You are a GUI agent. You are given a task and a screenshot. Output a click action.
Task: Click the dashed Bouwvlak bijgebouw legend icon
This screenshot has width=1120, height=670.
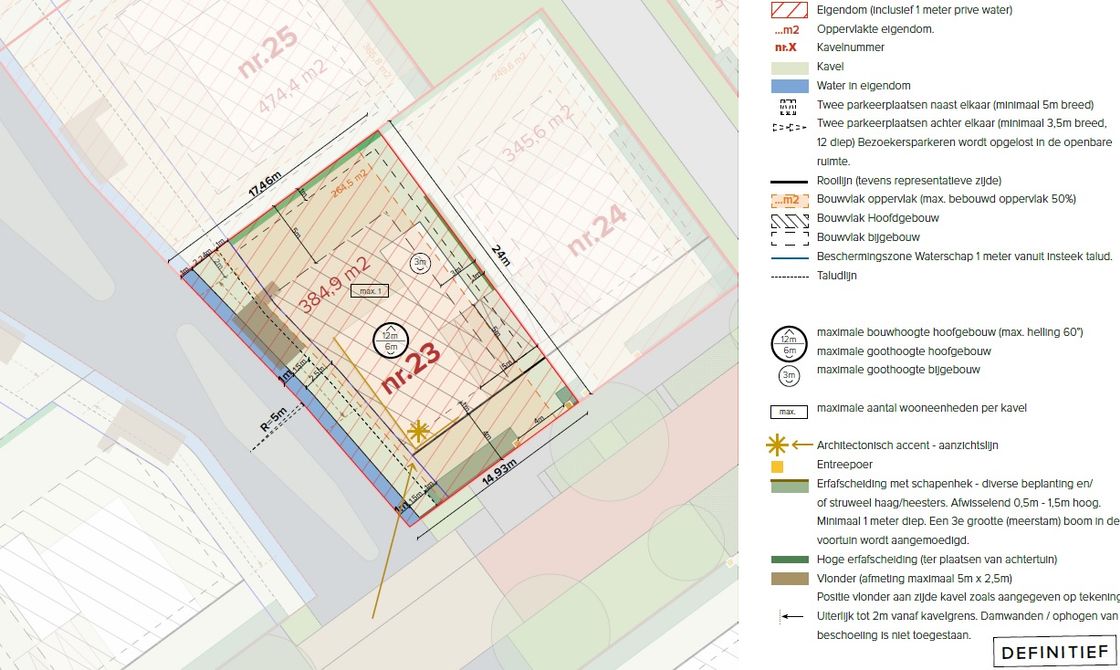pyautogui.click(x=790, y=237)
